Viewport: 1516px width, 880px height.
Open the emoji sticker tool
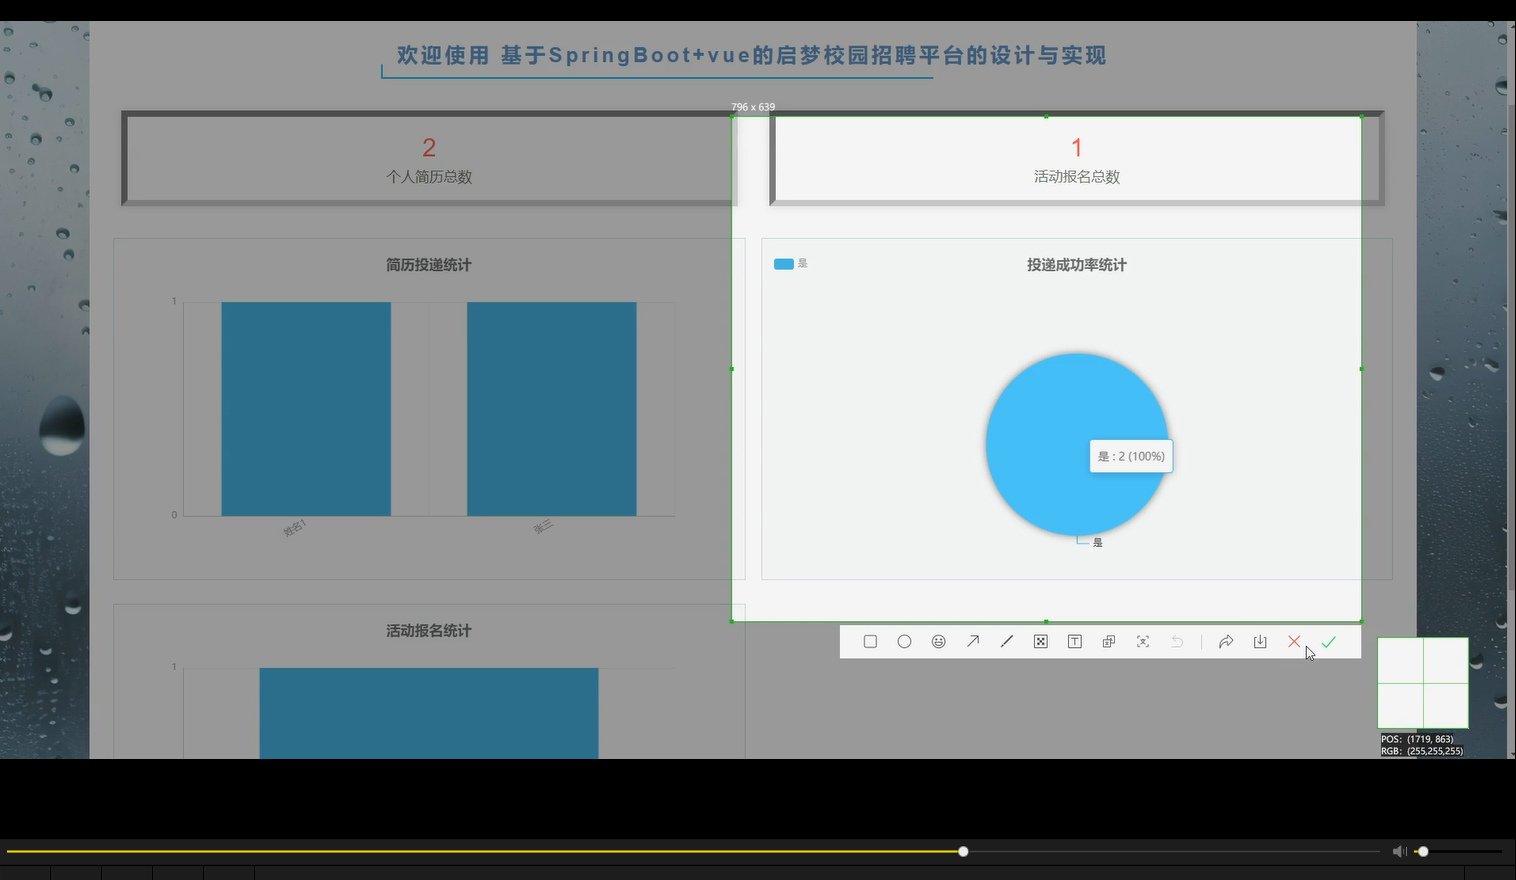pyautogui.click(x=938, y=642)
